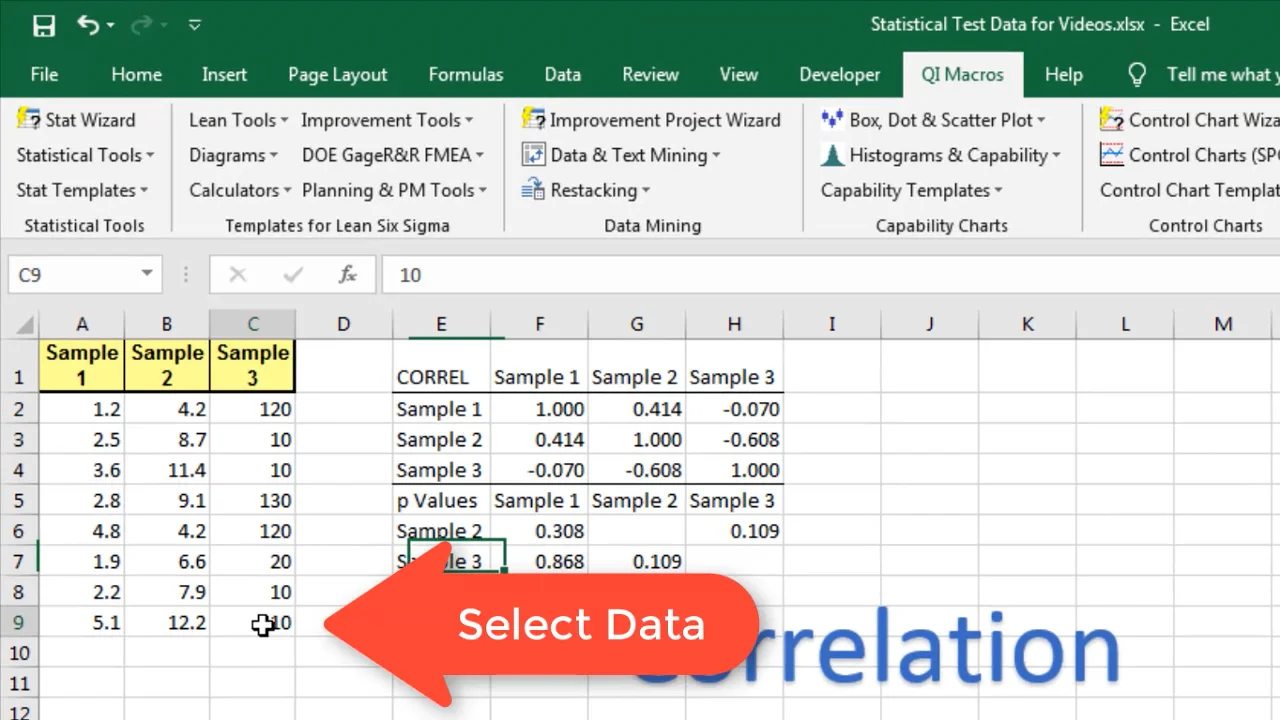Select row 5 header
1280x720 pixels.
[x=20, y=501]
